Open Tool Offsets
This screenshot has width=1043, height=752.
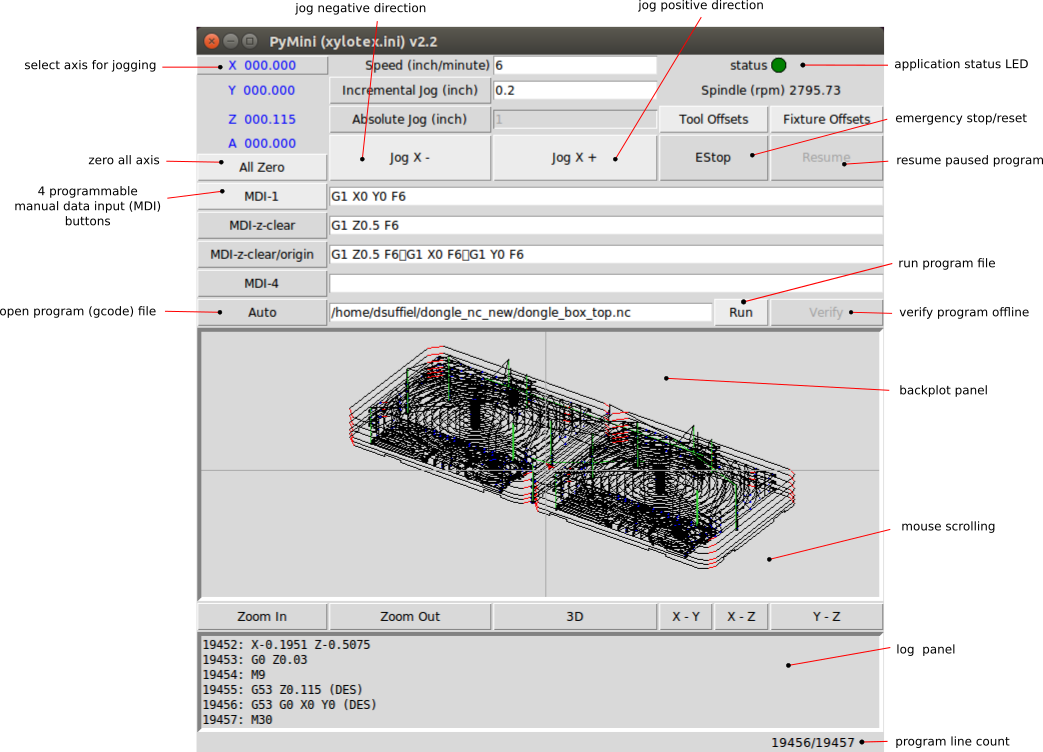(713, 120)
